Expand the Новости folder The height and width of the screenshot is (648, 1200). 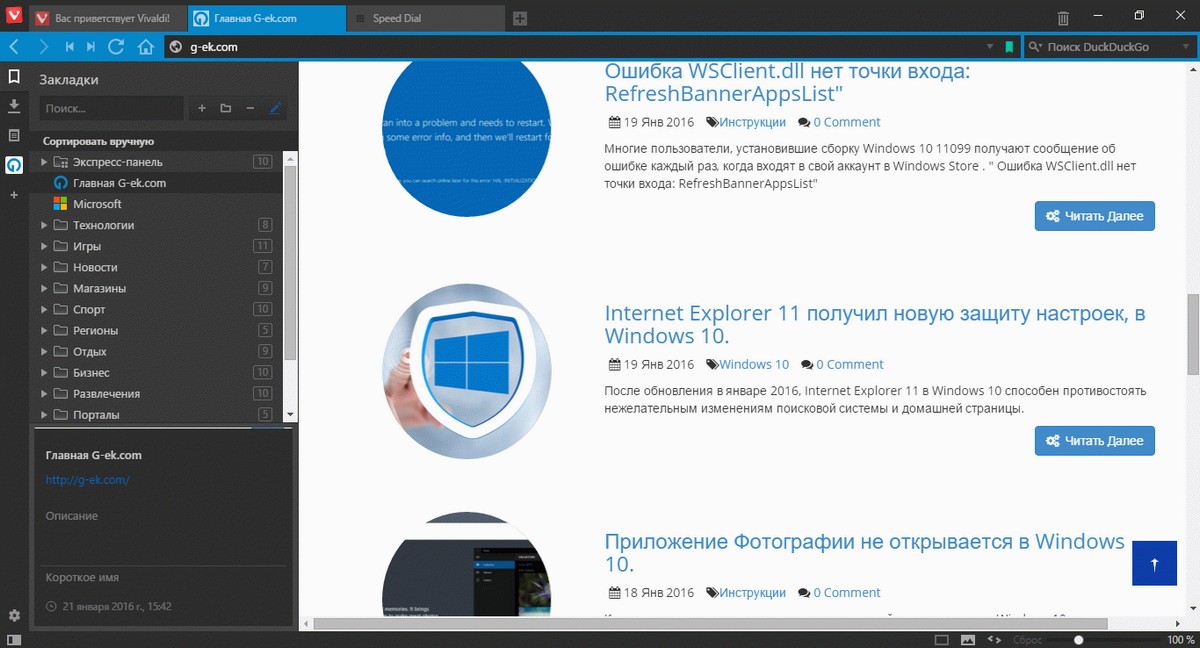pyautogui.click(x=44, y=267)
